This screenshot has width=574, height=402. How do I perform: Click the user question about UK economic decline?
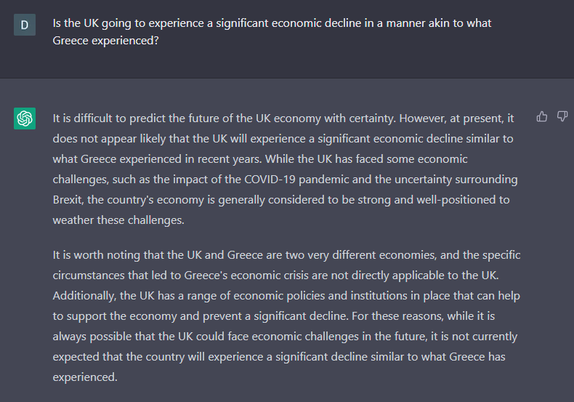tap(272, 32)
